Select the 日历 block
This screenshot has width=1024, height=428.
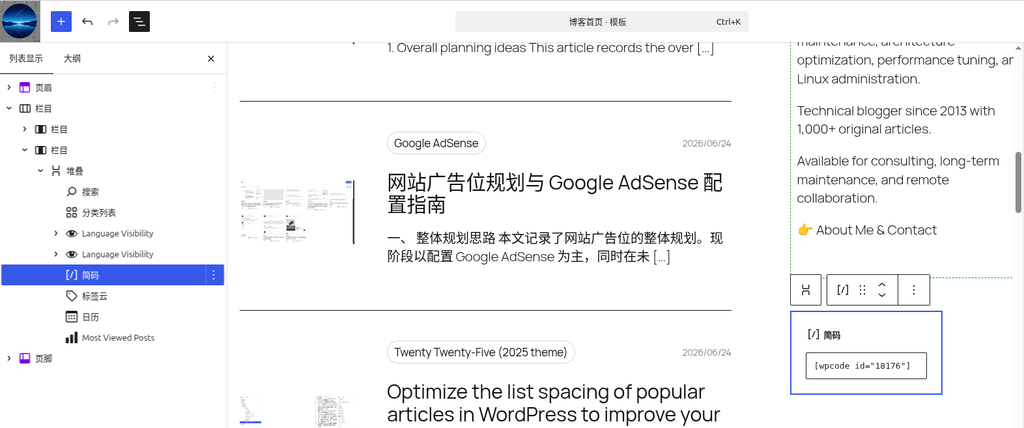point(90,317)
